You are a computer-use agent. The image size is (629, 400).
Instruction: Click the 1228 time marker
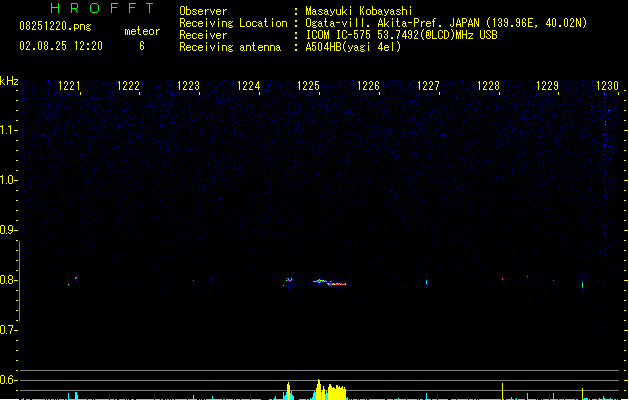488,86
